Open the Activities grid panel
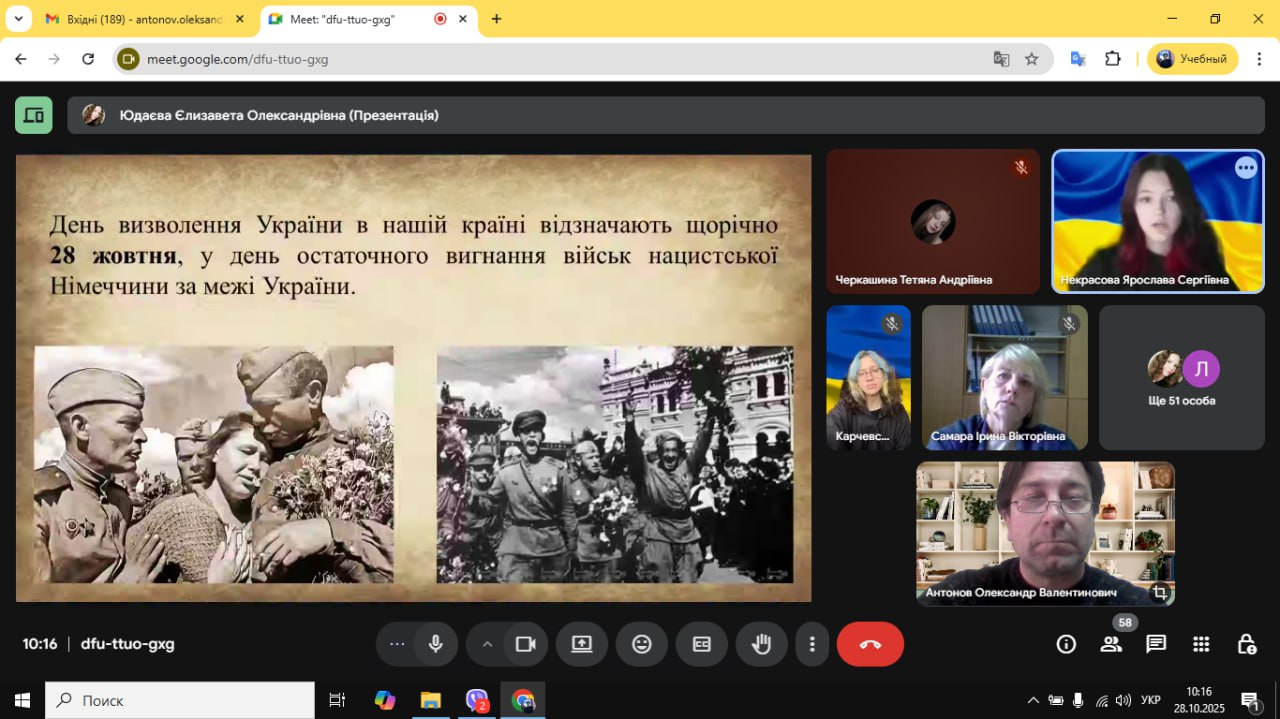This screenshot has height=719, width=1280. (1201, 644)
